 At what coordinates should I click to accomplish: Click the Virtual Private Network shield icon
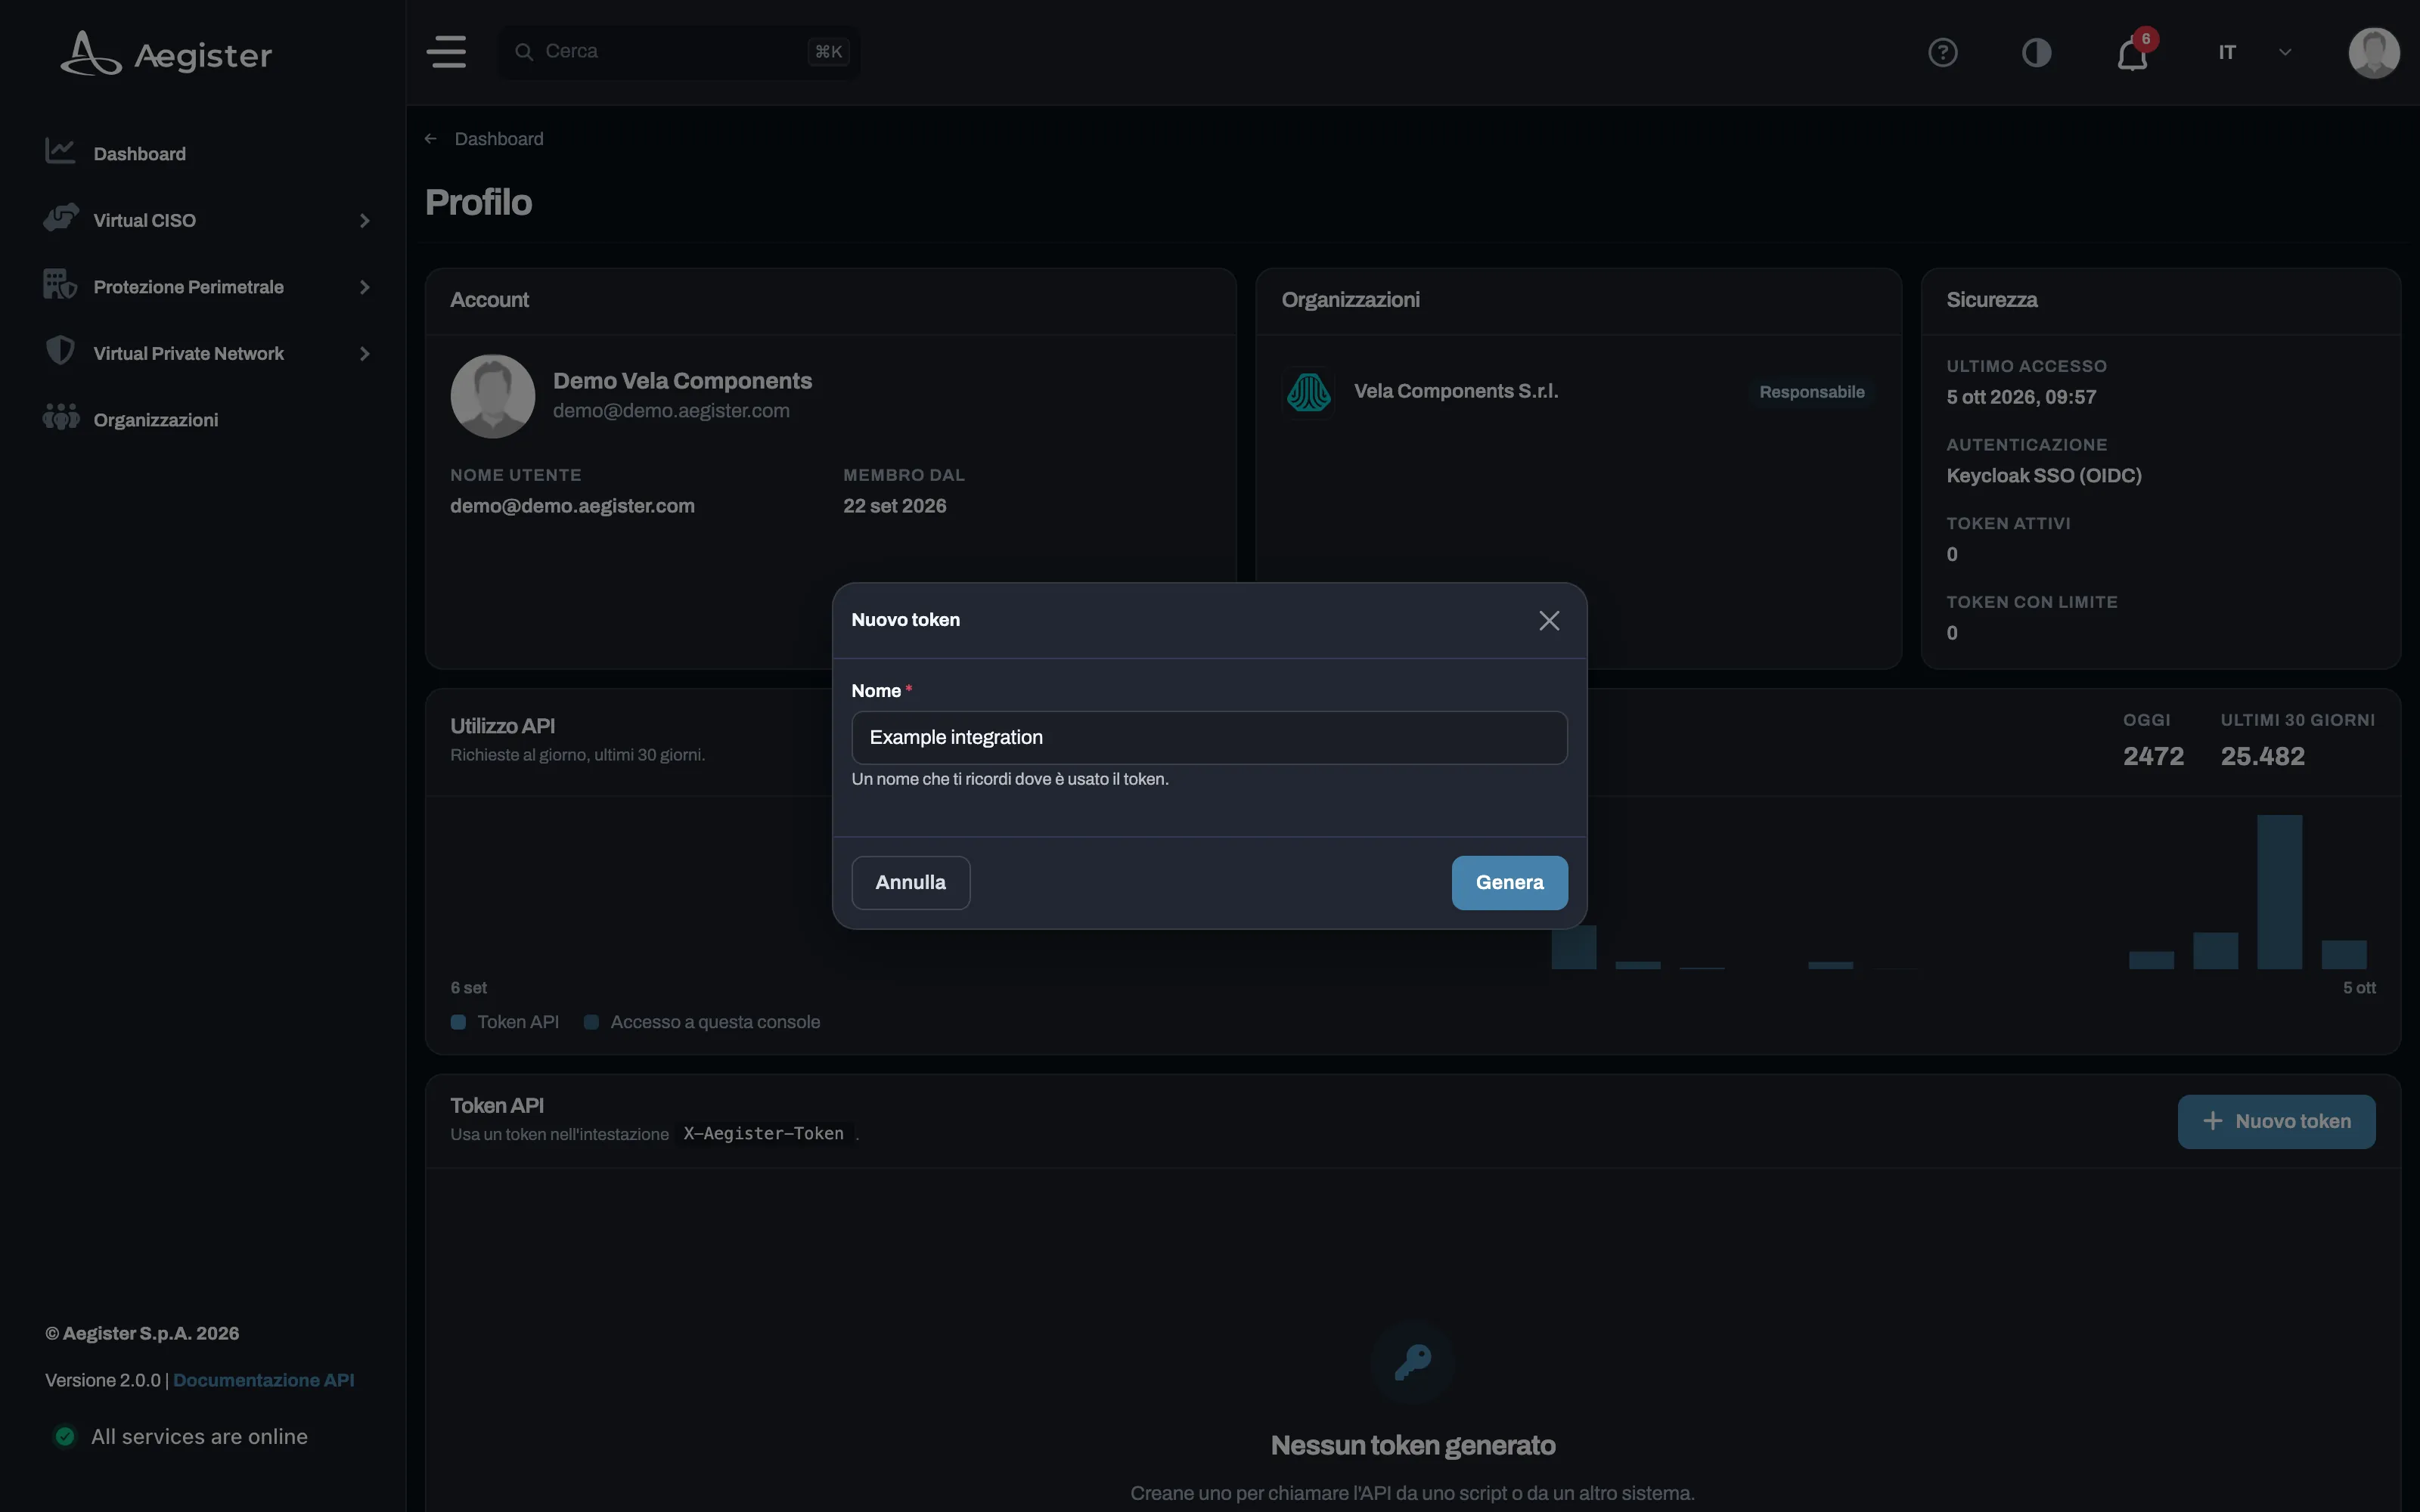pyautogui.click(x=60, y=351)
